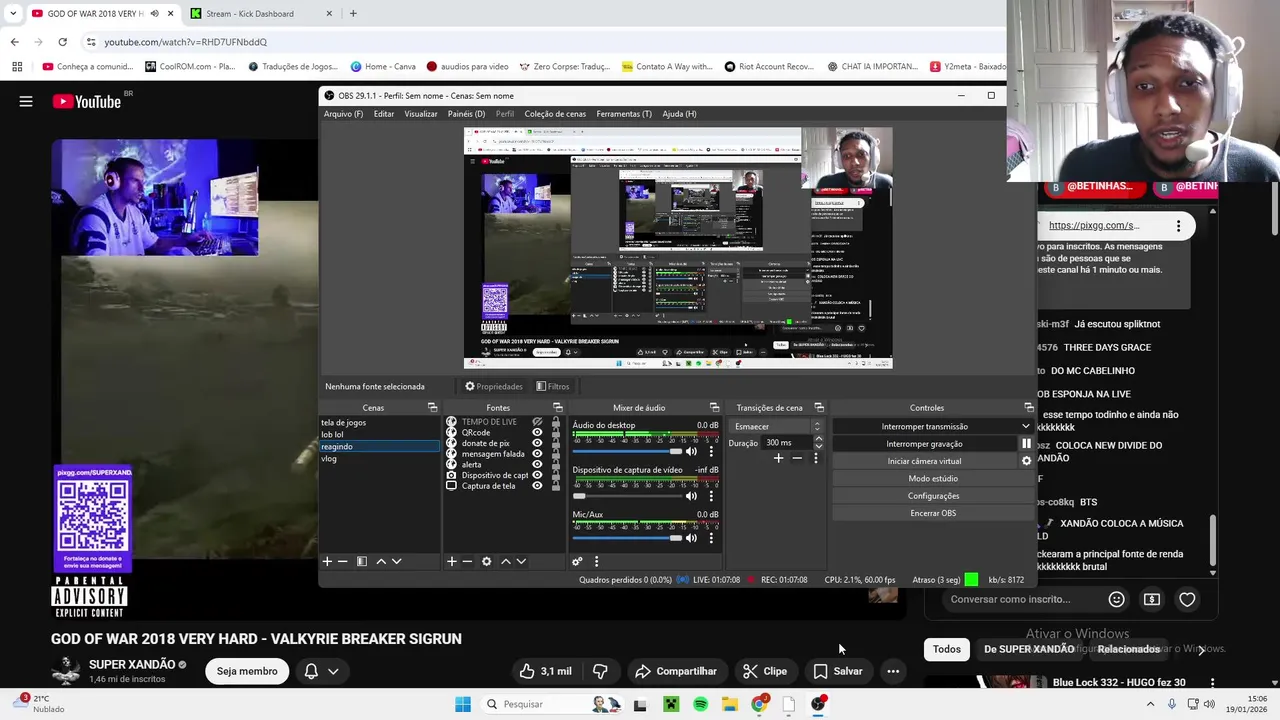Dislike the YouTube video
1280x720 pixels.
point(601,671)
